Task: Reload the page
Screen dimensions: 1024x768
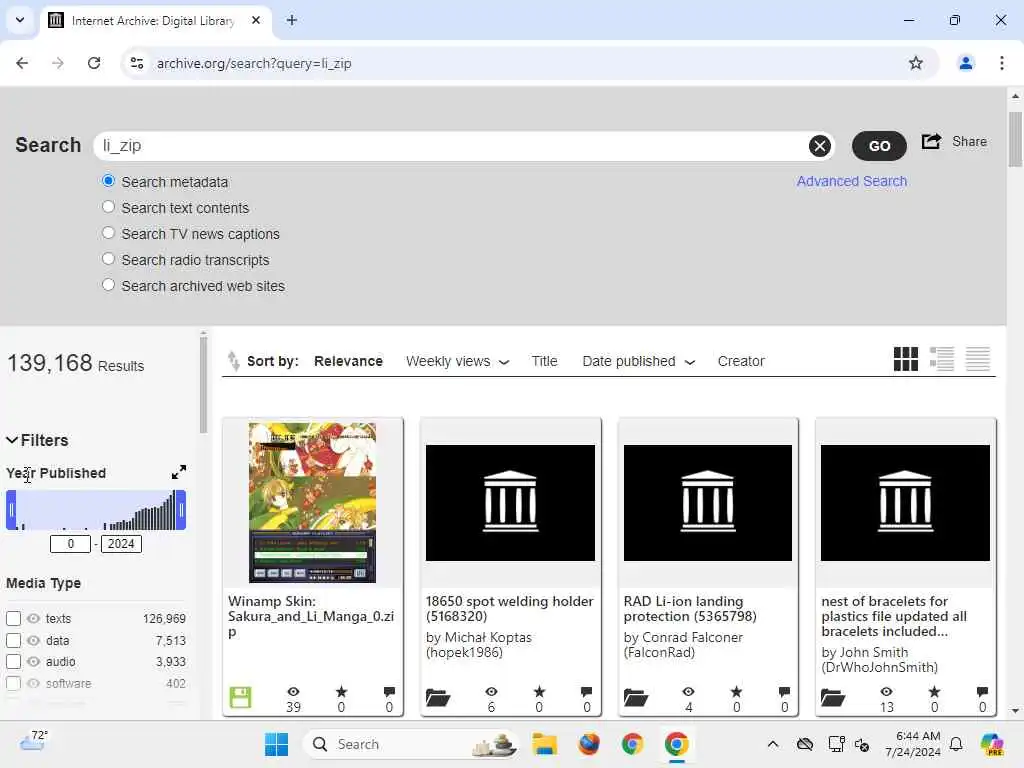Action: 94,63
